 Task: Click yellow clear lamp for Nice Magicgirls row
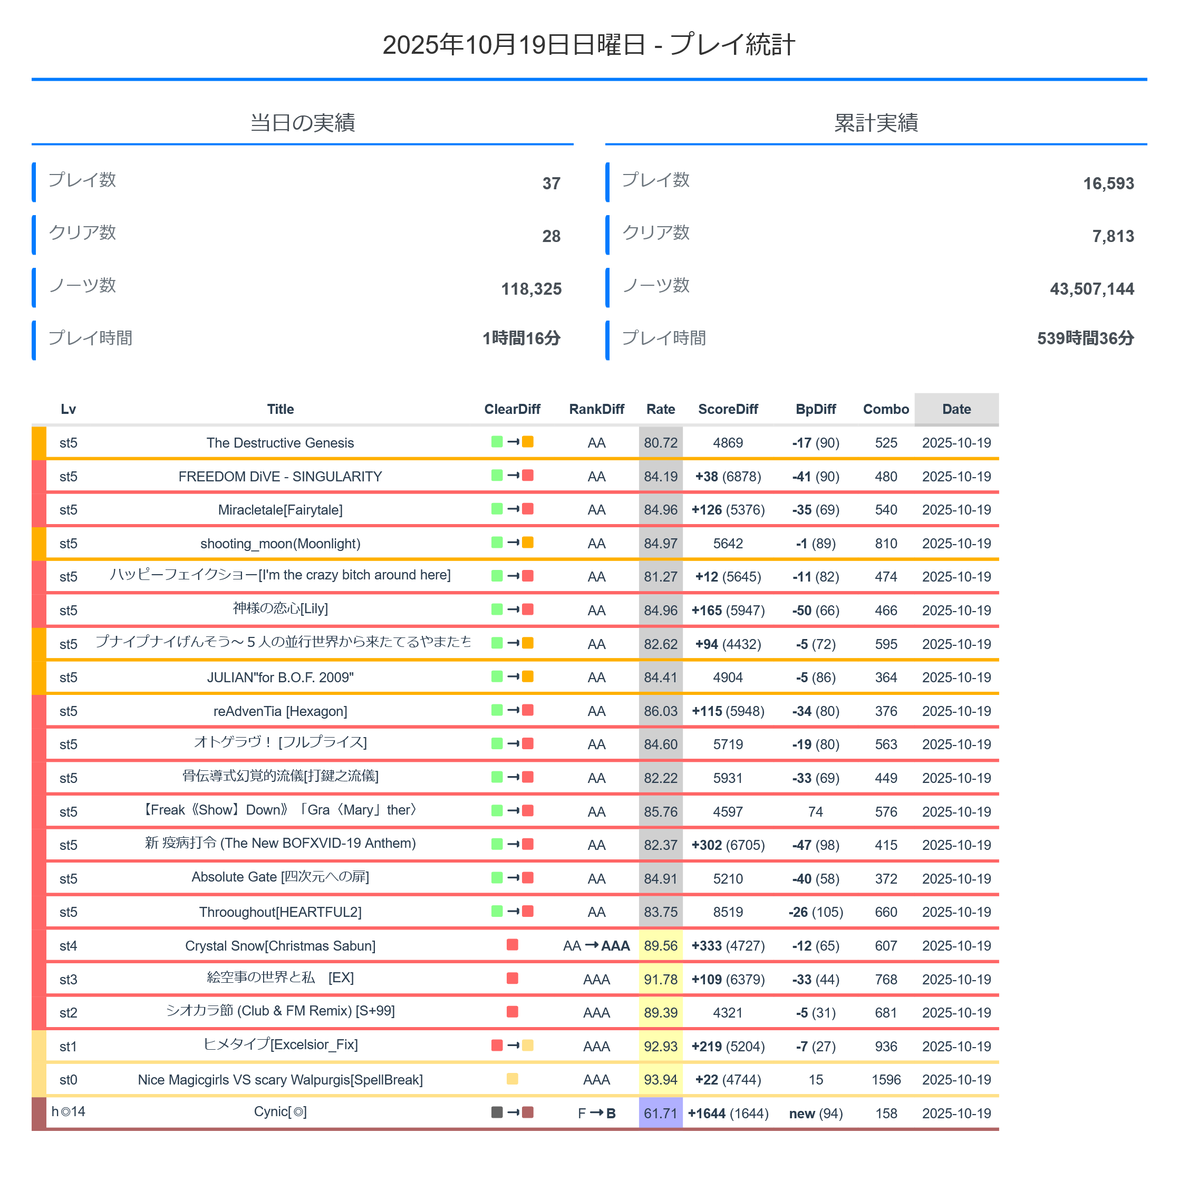tap(513, 1079)
